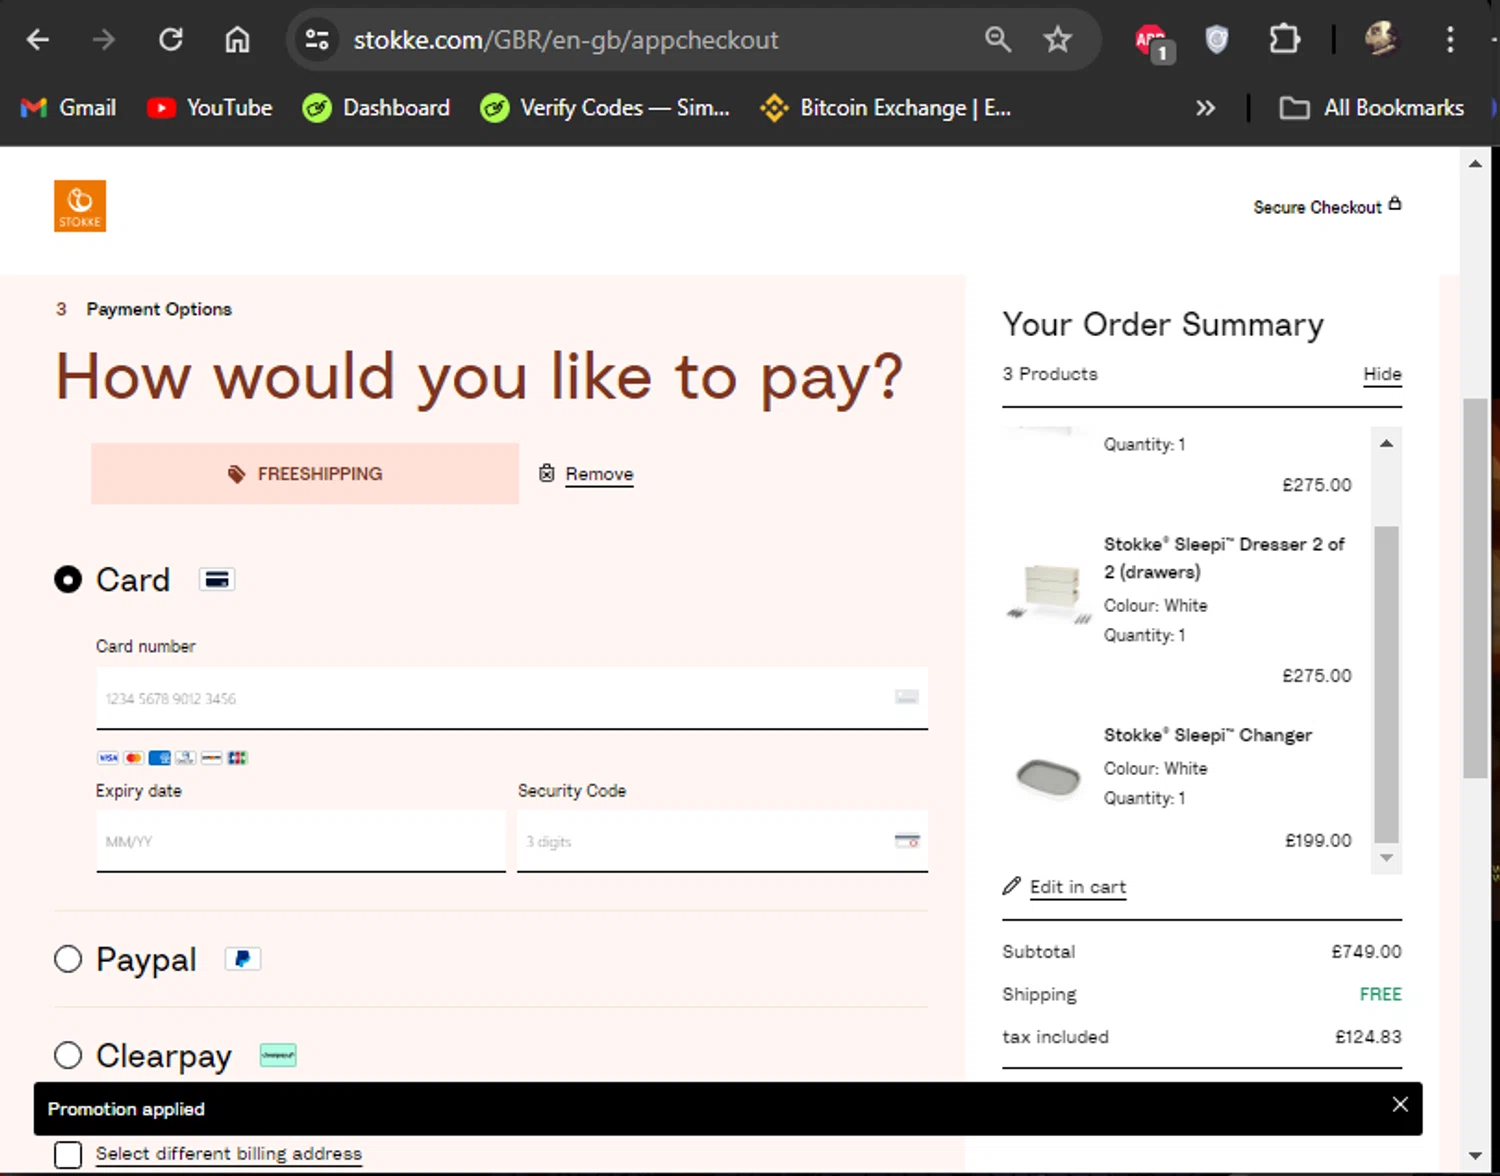Select the Clearpay payment option
This screenshot has height=1176, width=1500.
pos(68,1055)
